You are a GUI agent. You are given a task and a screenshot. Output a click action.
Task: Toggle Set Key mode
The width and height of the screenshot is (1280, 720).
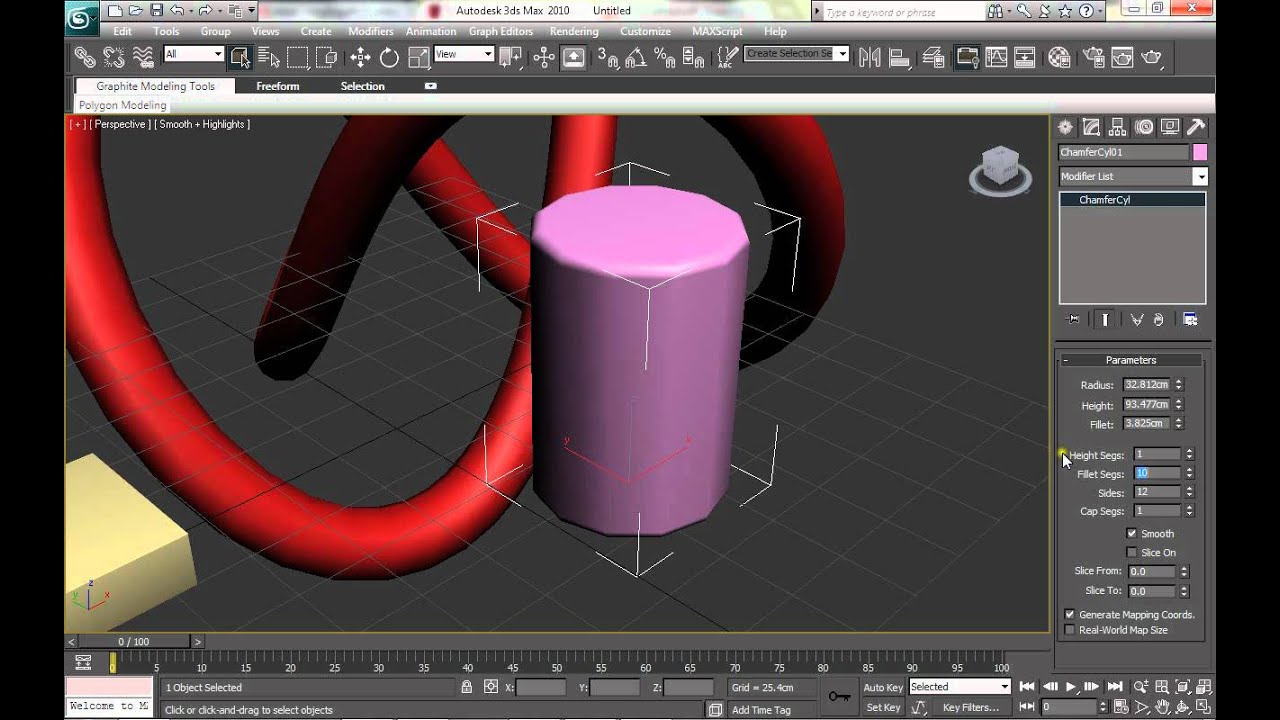point(883,708)
